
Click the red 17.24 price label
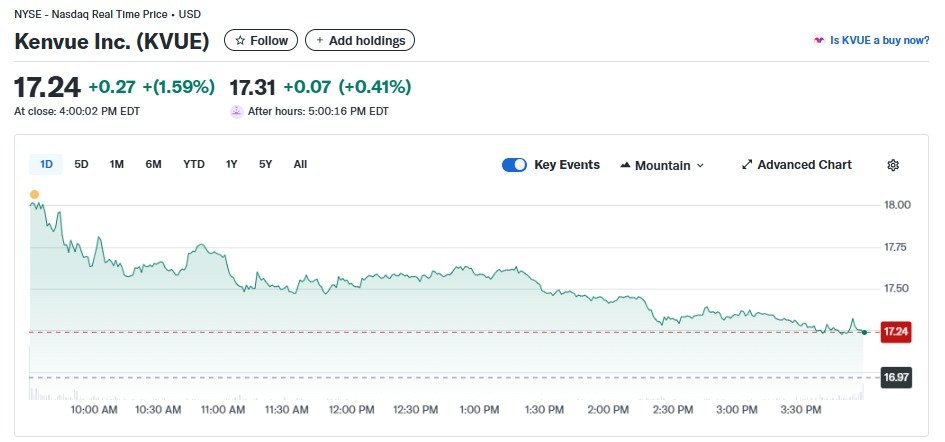(x=895, y=332)
